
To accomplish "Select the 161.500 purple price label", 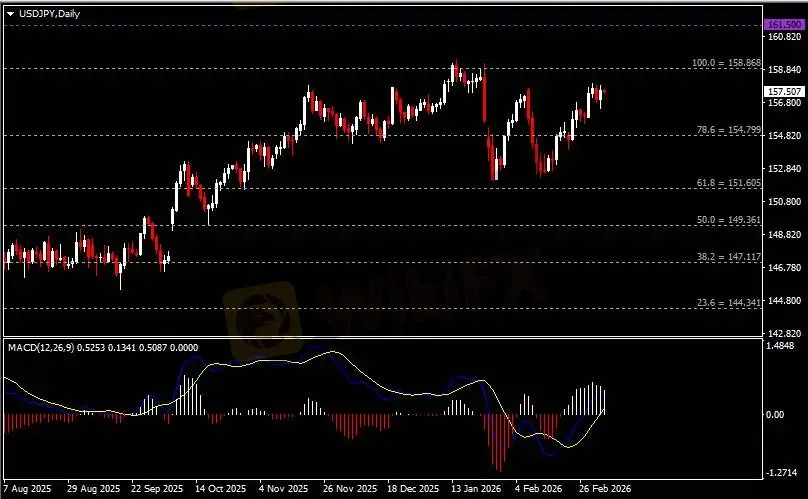I will pyautogui.click(x=784, y=25).
